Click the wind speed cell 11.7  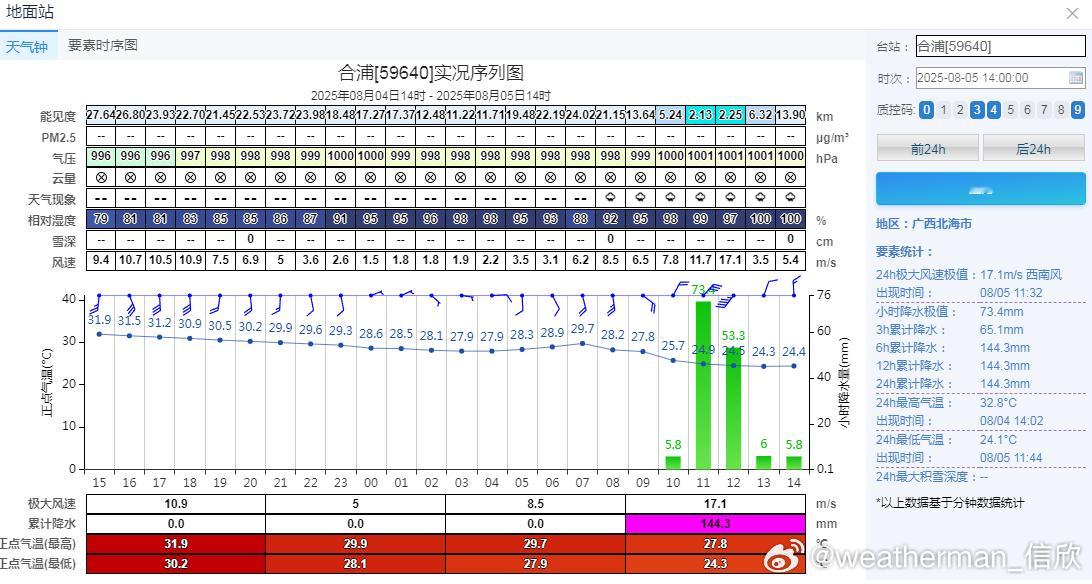point(701,260)
